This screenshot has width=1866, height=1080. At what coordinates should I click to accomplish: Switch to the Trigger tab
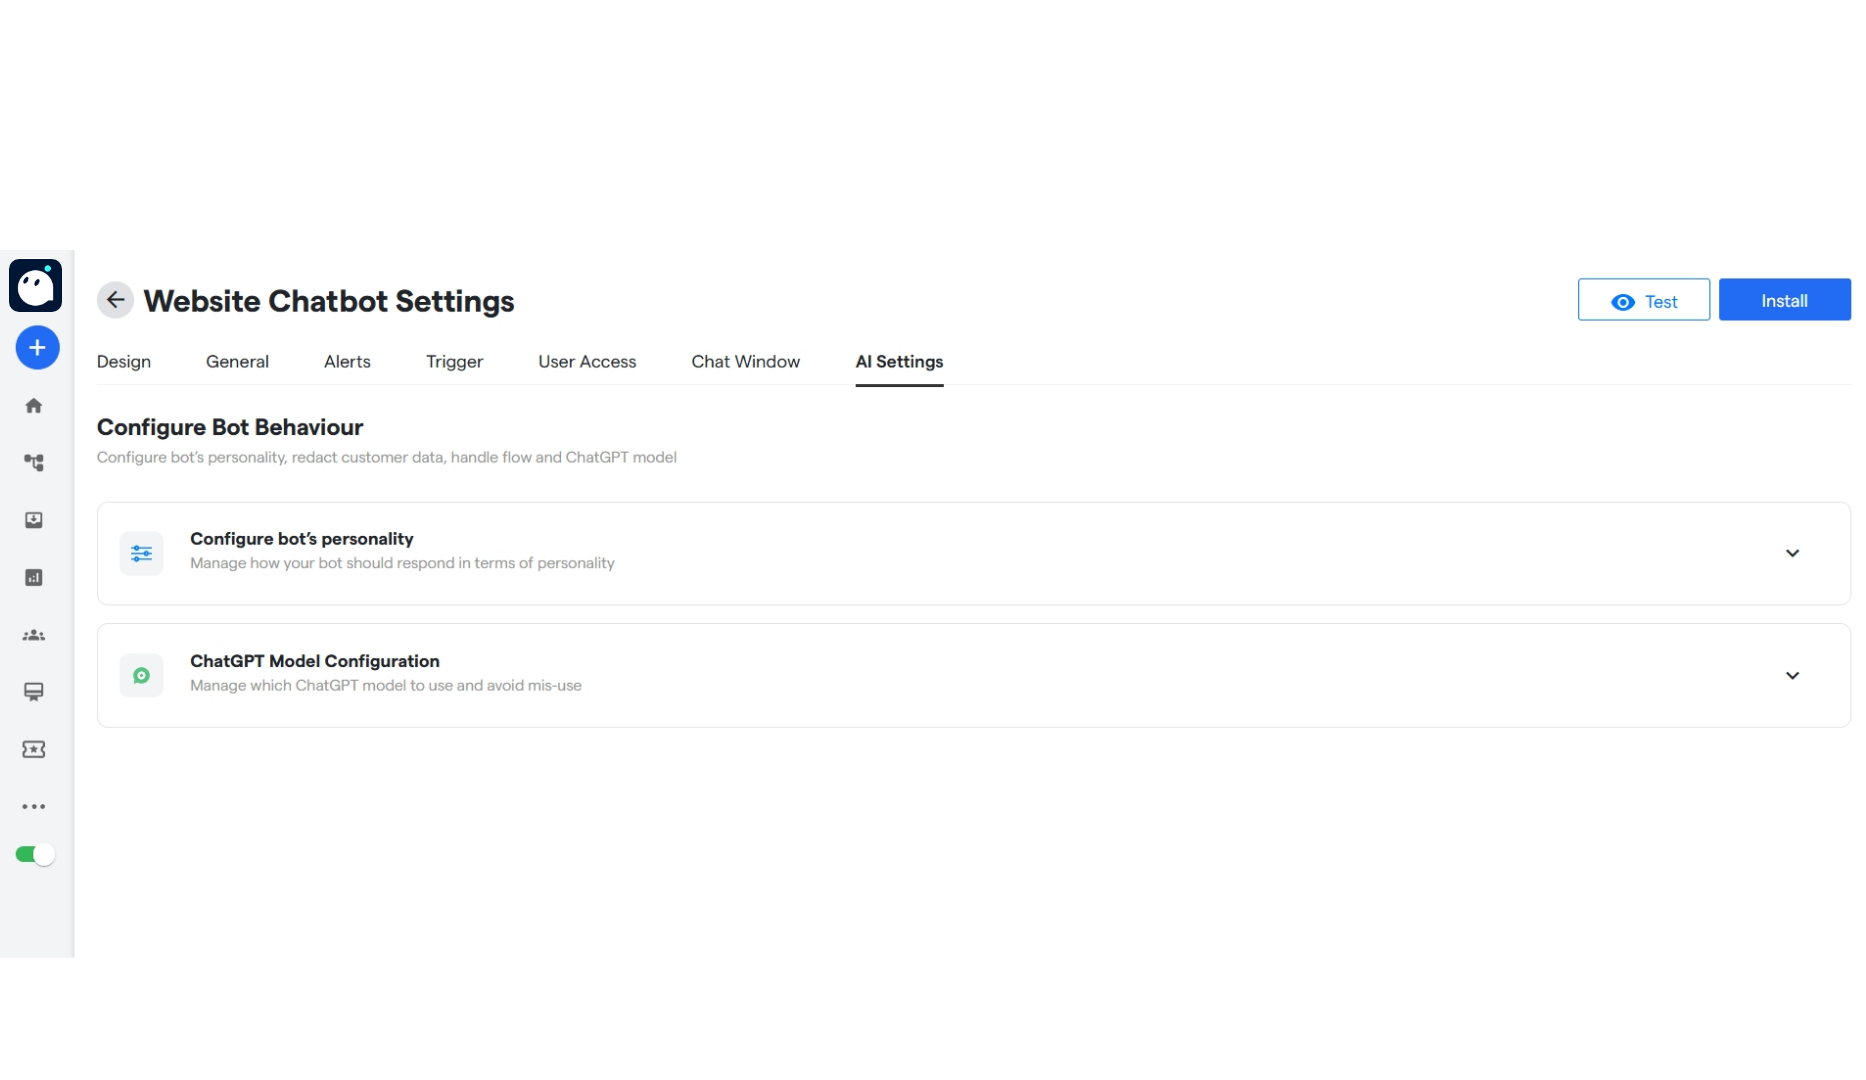(454, 362)
